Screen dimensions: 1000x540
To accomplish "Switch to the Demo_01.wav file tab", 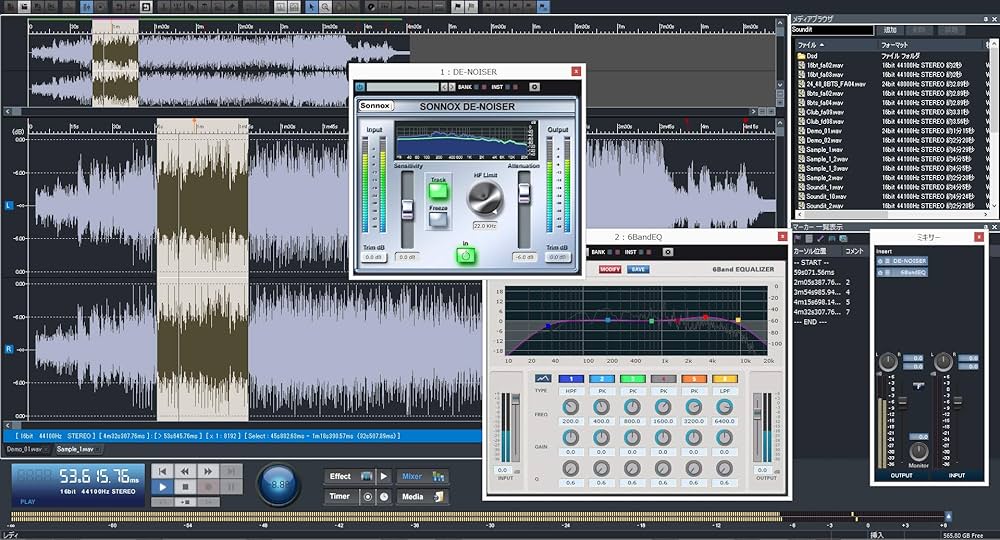I will pyautogui.click(x=25, y=449).
